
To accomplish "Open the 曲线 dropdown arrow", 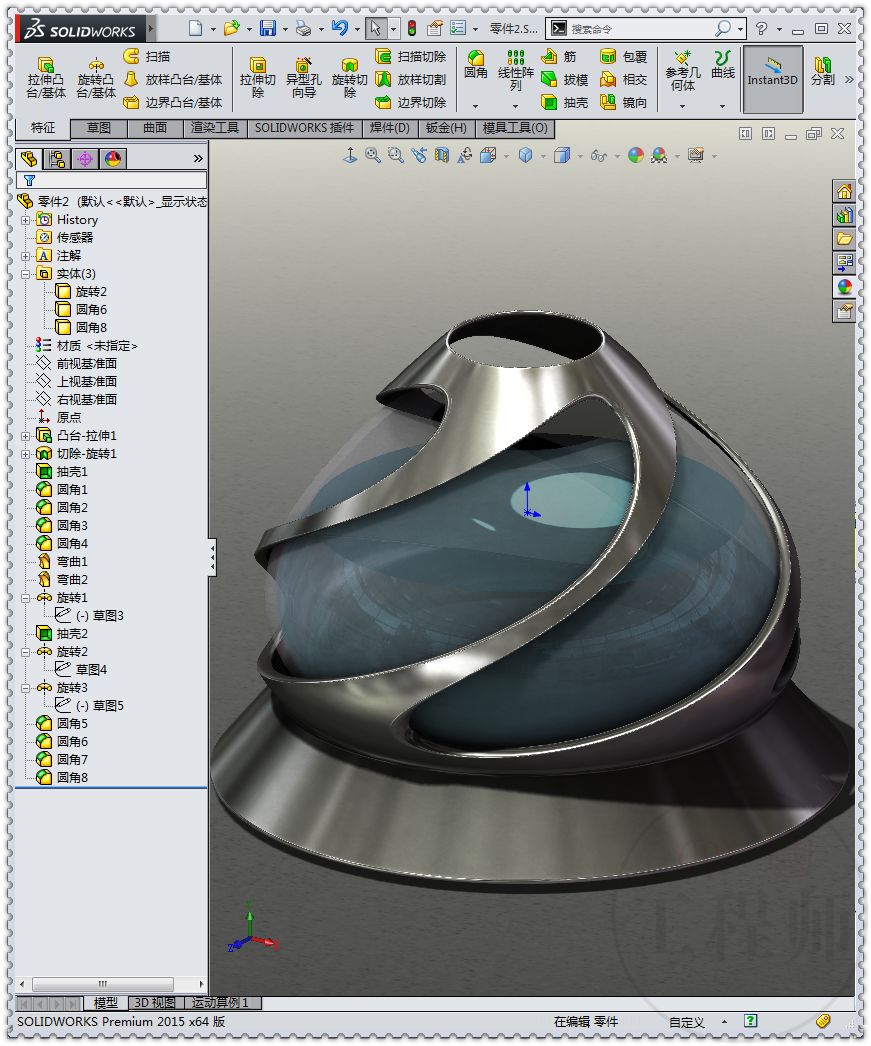I will pyautogui.click(x=722, y=106).
